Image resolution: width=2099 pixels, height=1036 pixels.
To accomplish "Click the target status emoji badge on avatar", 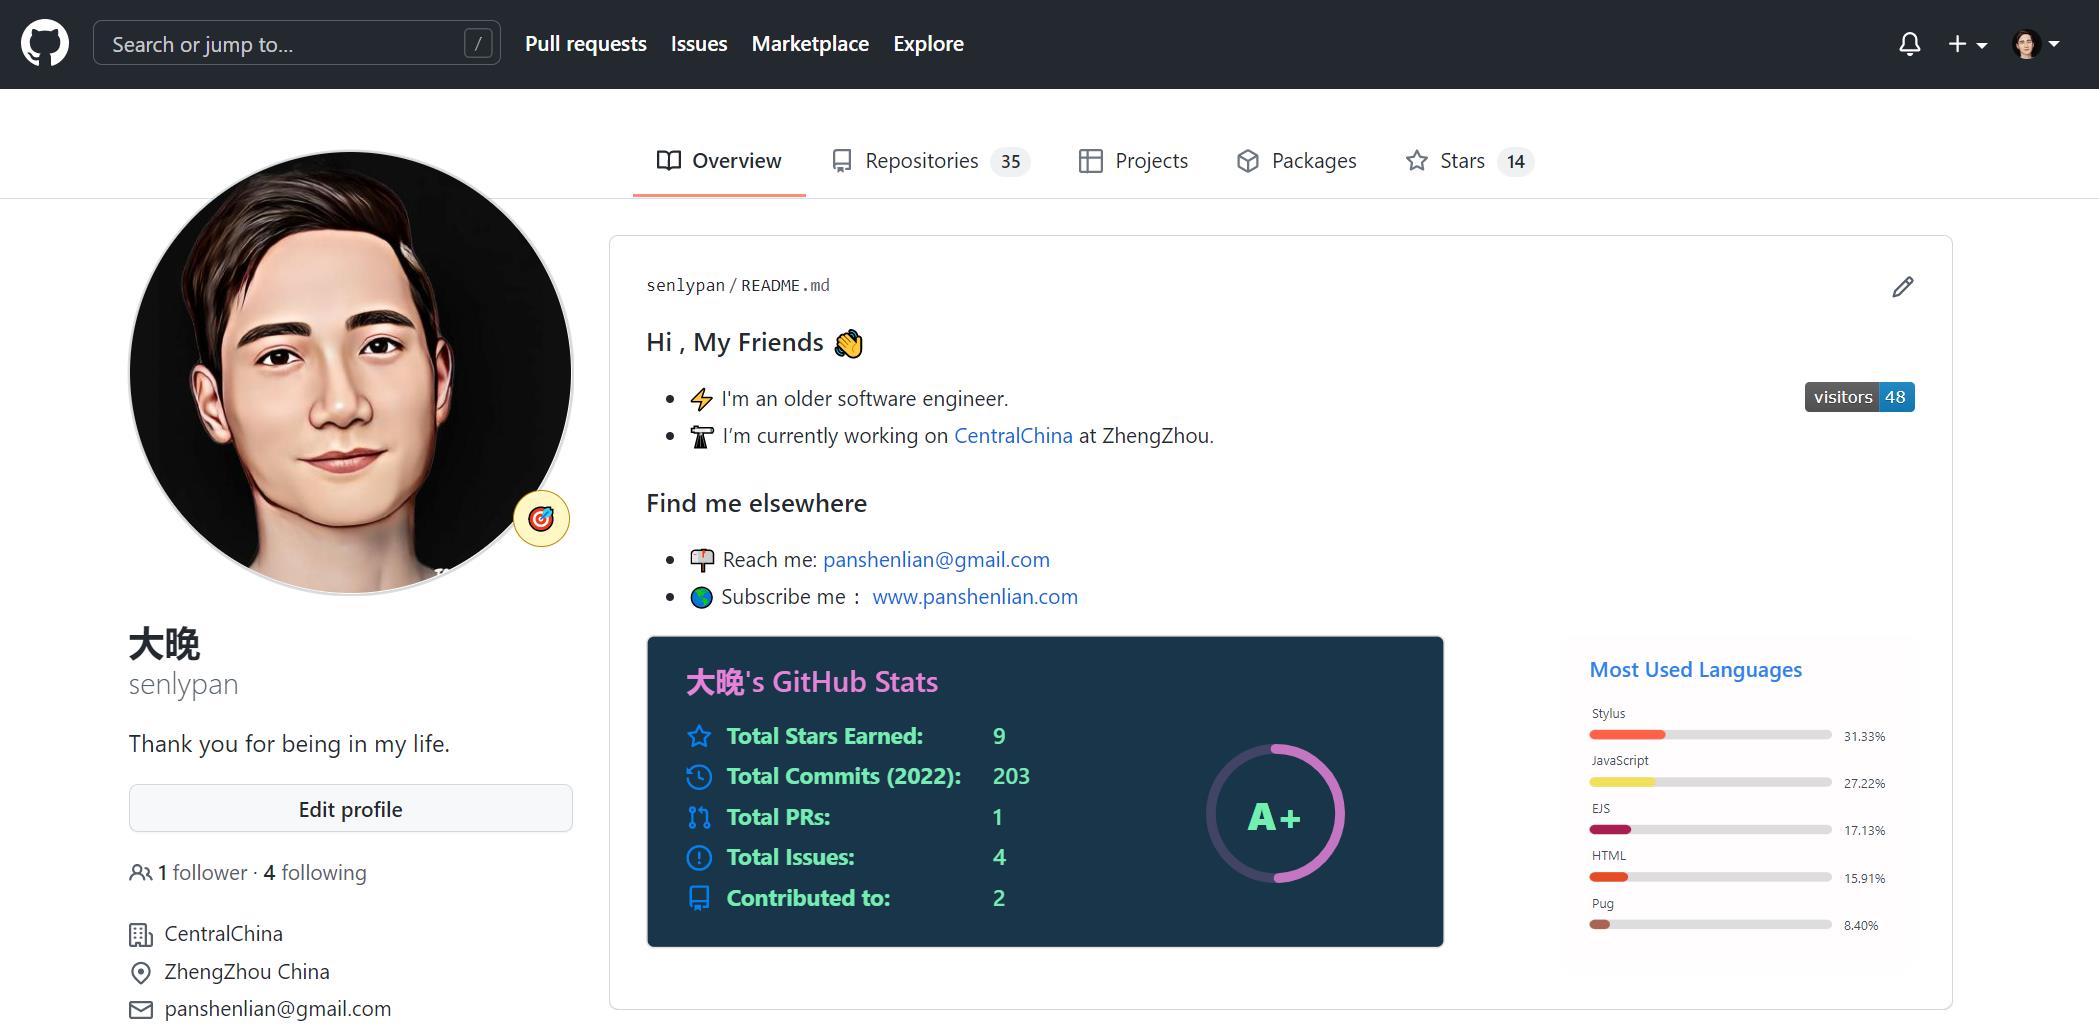I will (x=541, y=518).
